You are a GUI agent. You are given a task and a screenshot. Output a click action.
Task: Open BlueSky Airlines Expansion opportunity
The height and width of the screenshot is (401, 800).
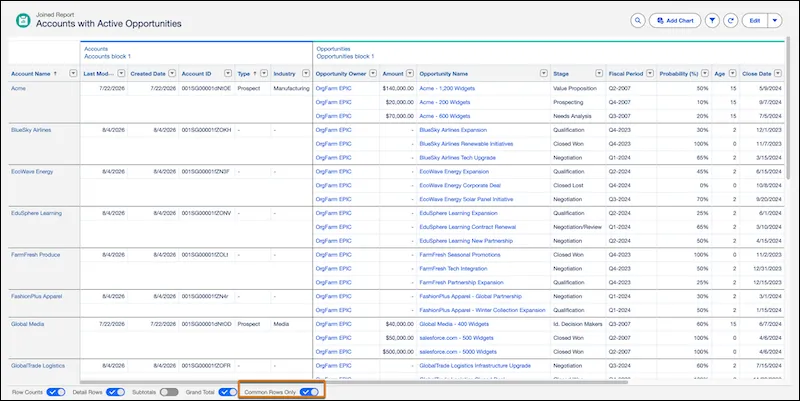coord(453,130)
